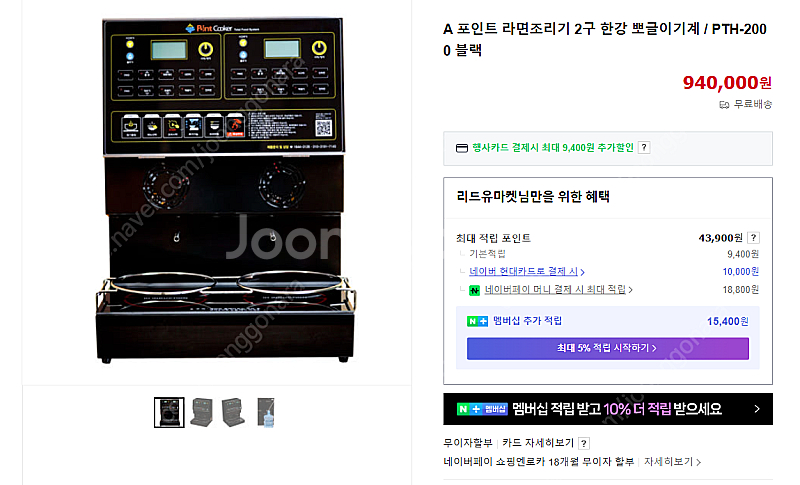Select the third product thumbnail
Image resolution: width=800 pixels, height=485 pixels.
click(233, 413)
